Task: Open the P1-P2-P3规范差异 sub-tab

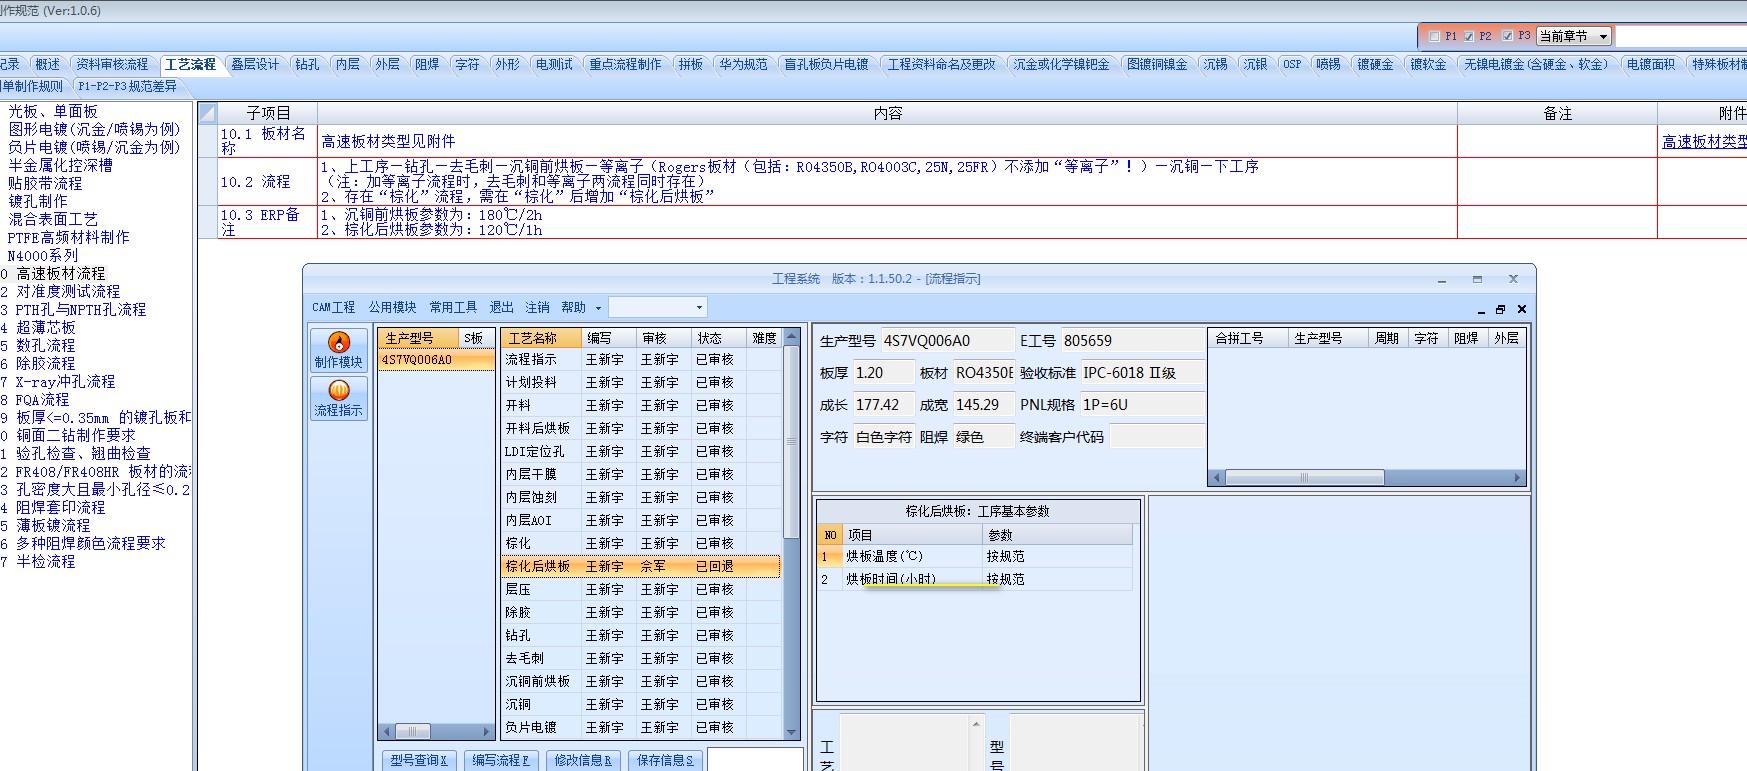Action: point(127,86)
